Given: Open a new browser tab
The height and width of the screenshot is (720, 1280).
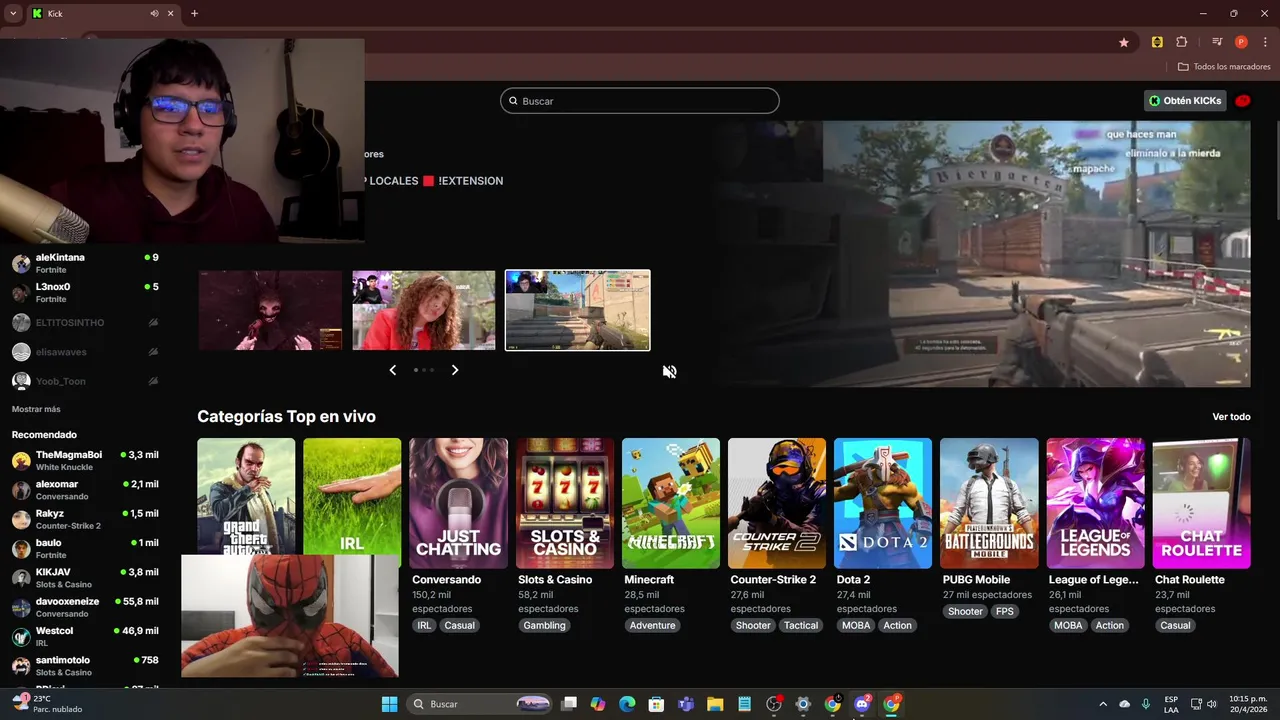Looking at the screenshot, I should (x=194, y=13).
